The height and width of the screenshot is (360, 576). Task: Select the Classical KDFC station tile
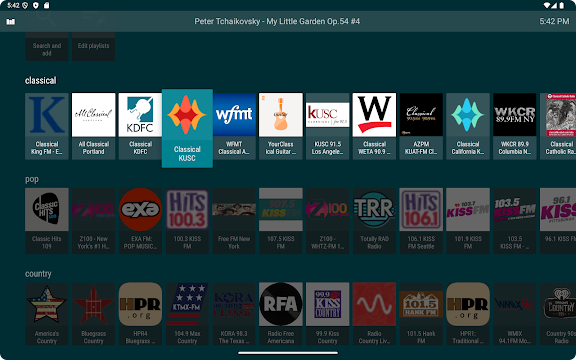(x=140, y=126)
